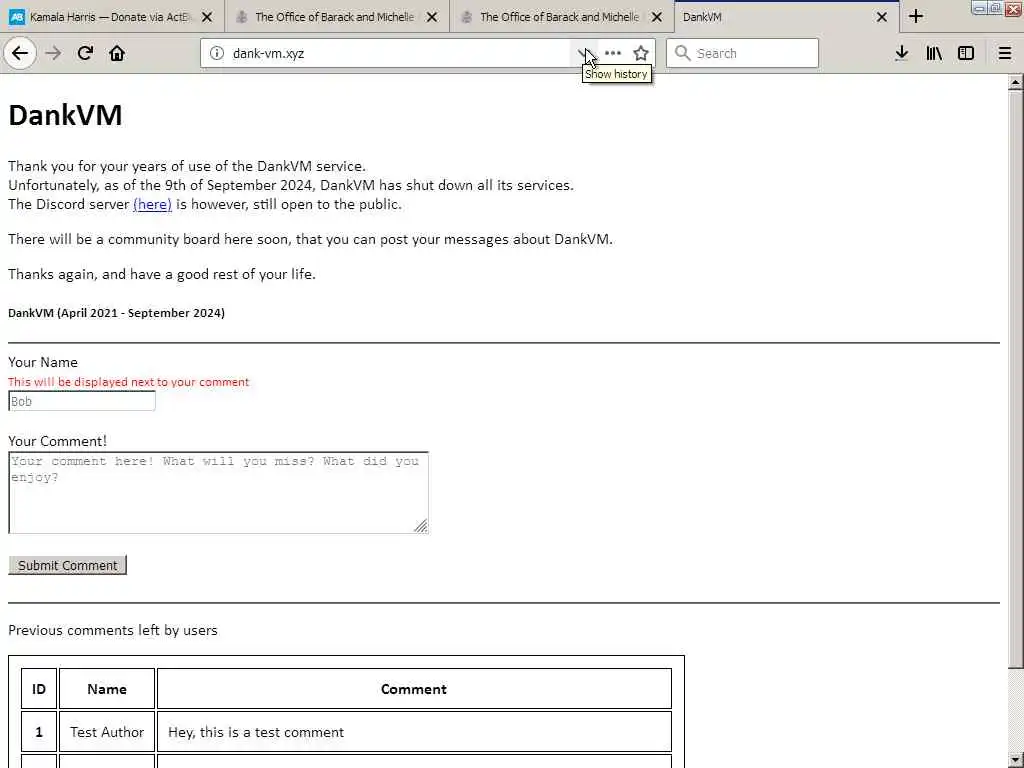
Task: Click the ID cell with value 1
Action: point(39,732)
